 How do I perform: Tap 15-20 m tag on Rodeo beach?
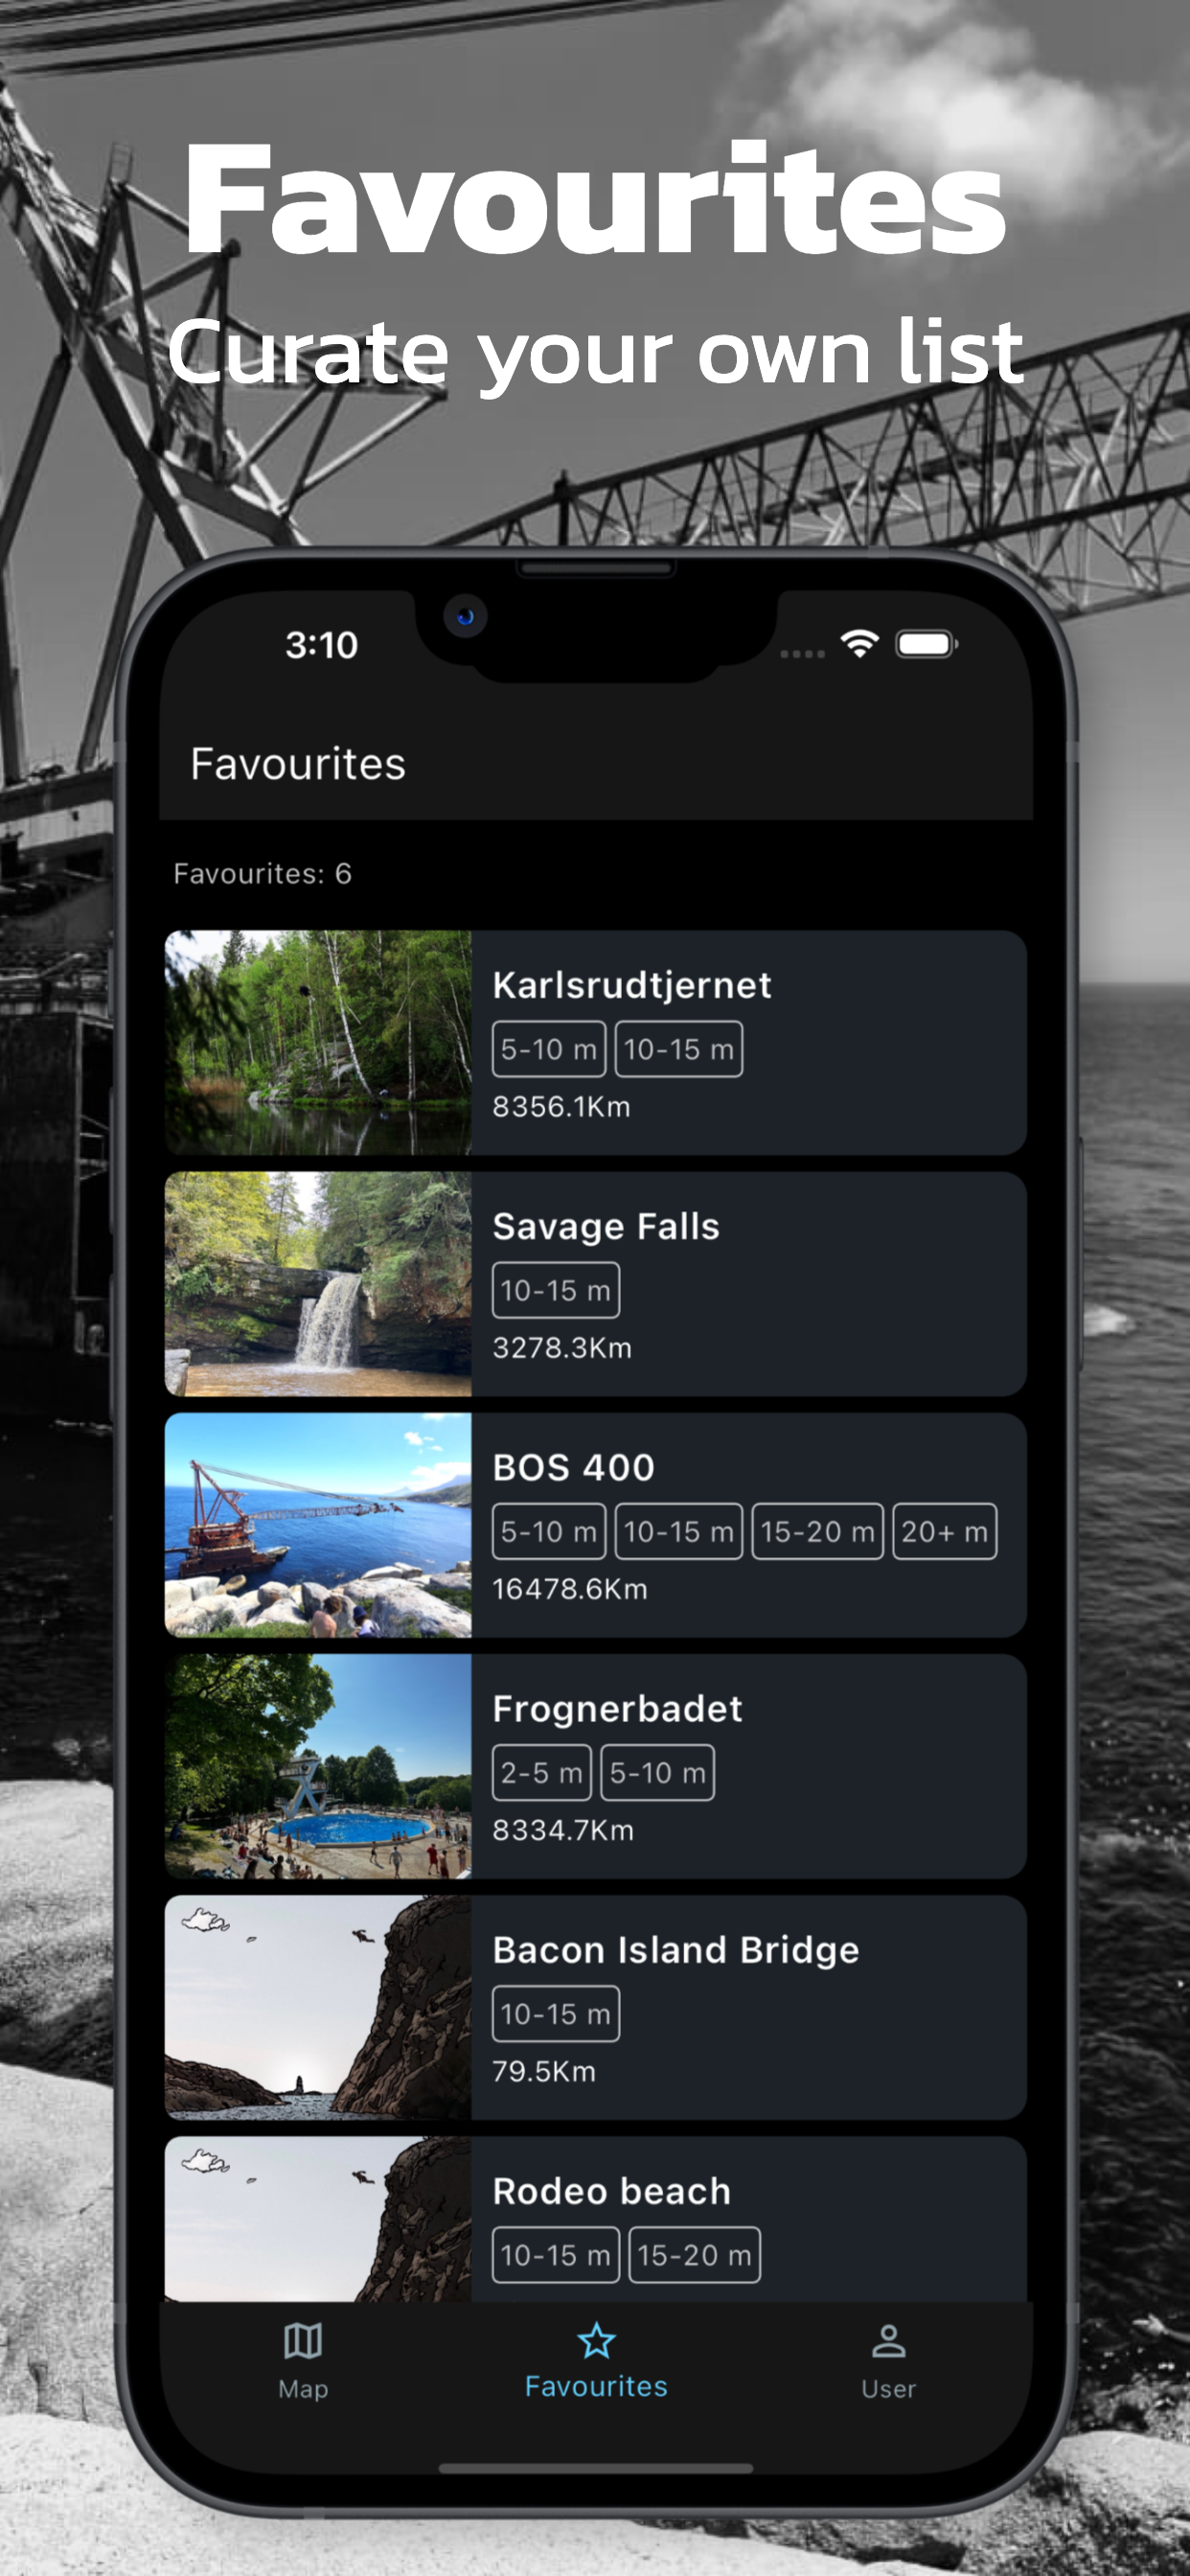695,2255
